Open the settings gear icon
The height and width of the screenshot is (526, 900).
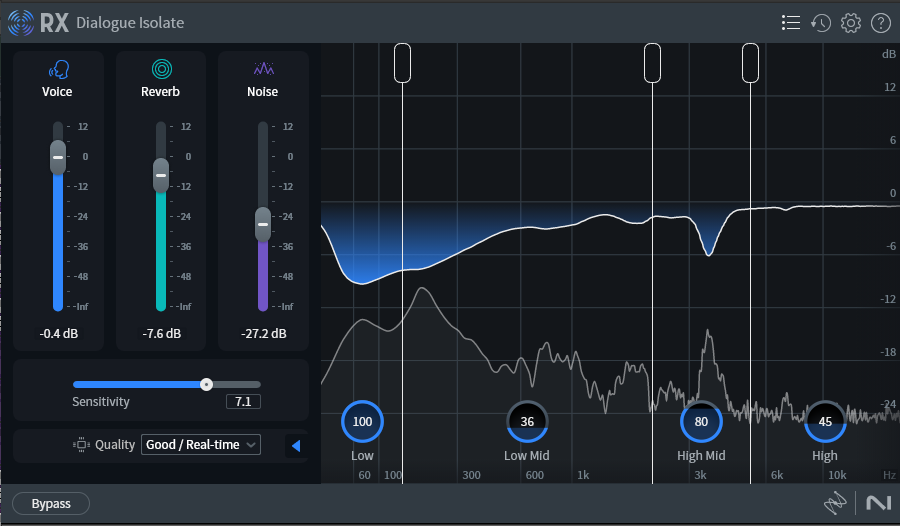coord(851,23)
